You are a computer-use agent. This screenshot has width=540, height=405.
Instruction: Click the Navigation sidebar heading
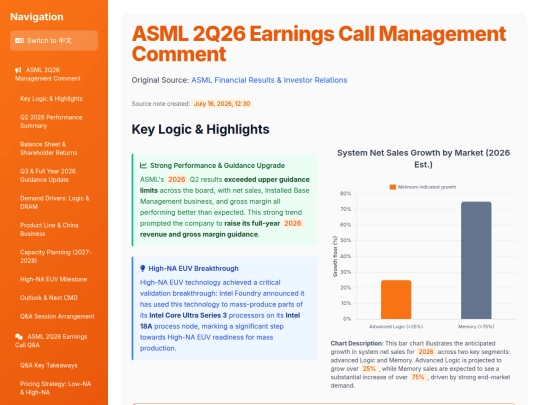37,17
